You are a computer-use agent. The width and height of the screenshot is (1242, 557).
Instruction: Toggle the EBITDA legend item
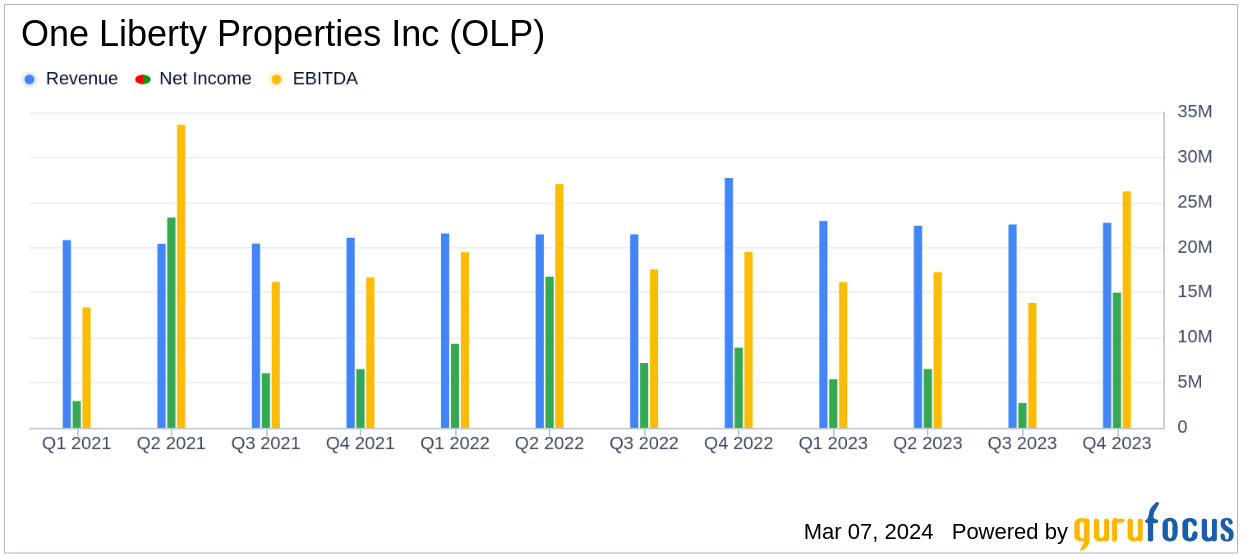coord(314,79)
